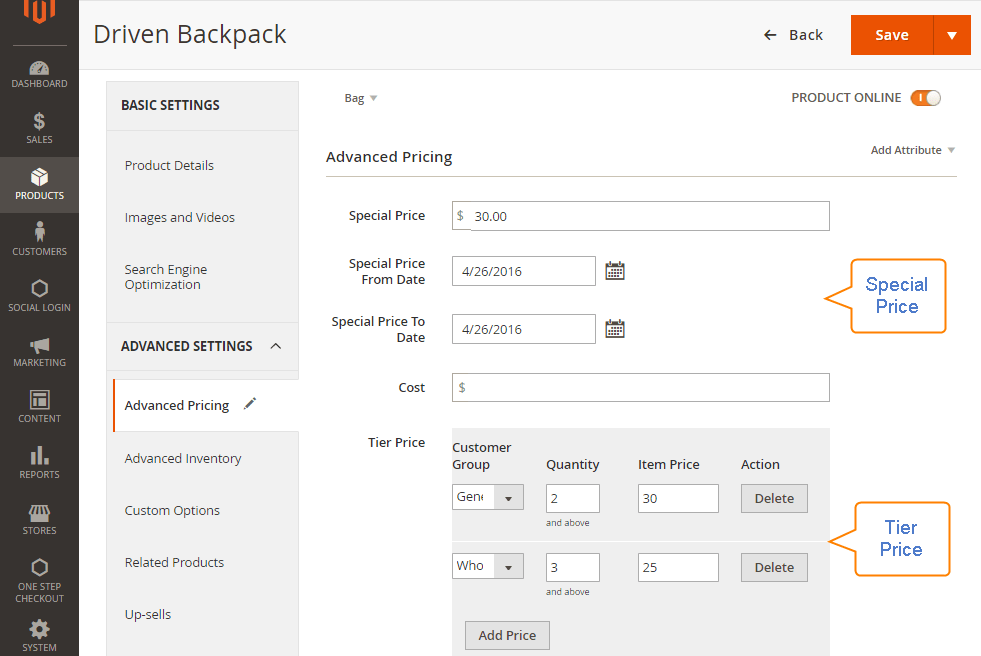Click the Back arrow icon
The height and width of the screenshot is (656, 981).
point(770,35)
